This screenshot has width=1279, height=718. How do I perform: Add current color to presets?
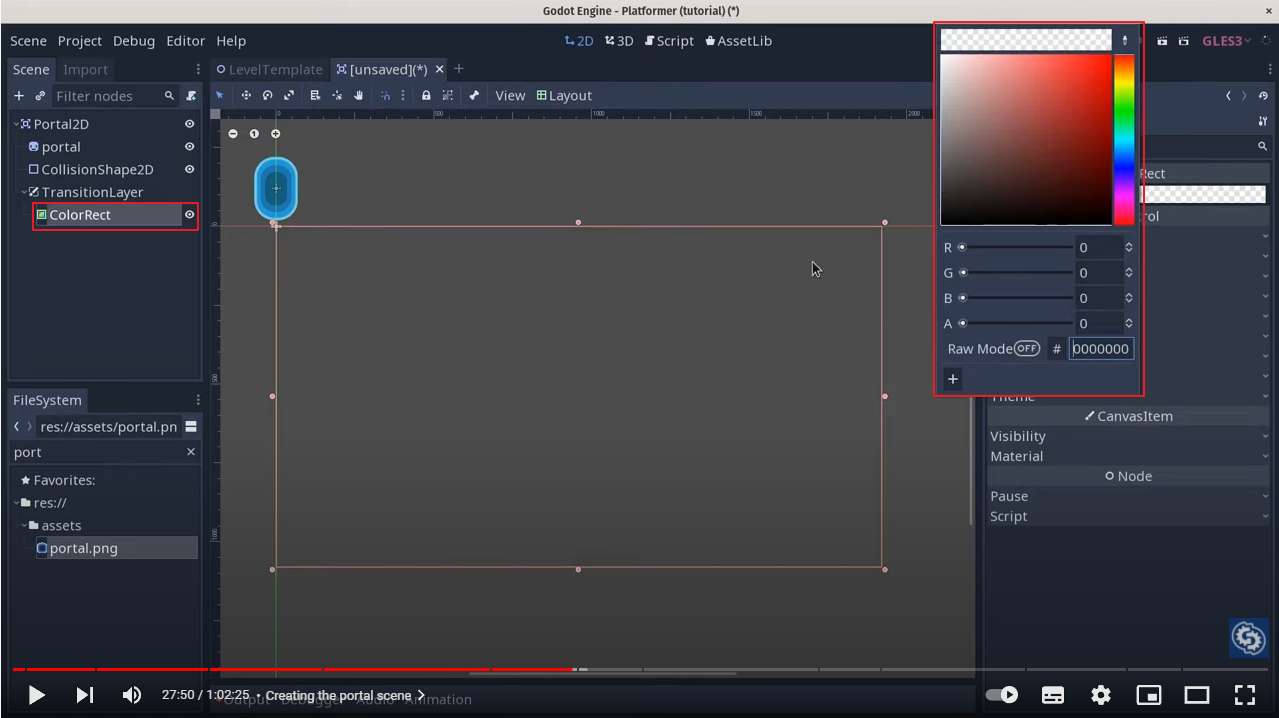(953, 379)
